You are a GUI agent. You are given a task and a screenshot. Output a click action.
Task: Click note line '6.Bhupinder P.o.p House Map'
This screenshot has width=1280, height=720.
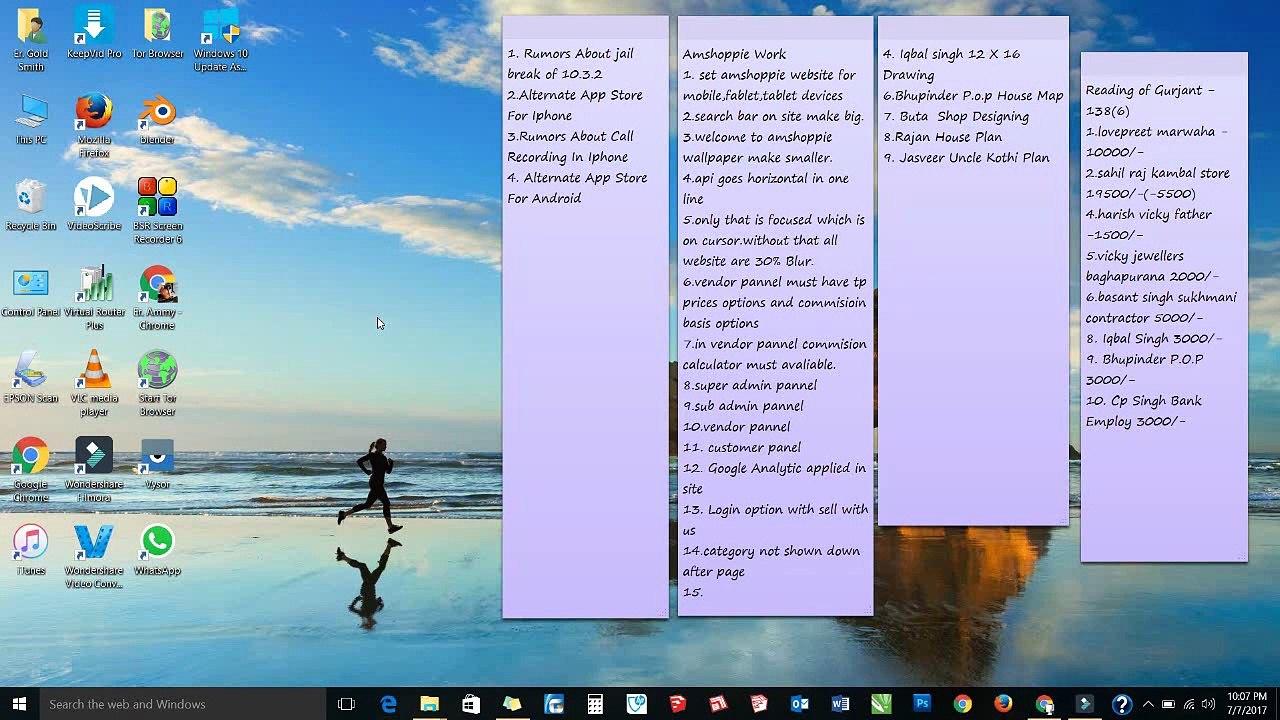point(973,95)
